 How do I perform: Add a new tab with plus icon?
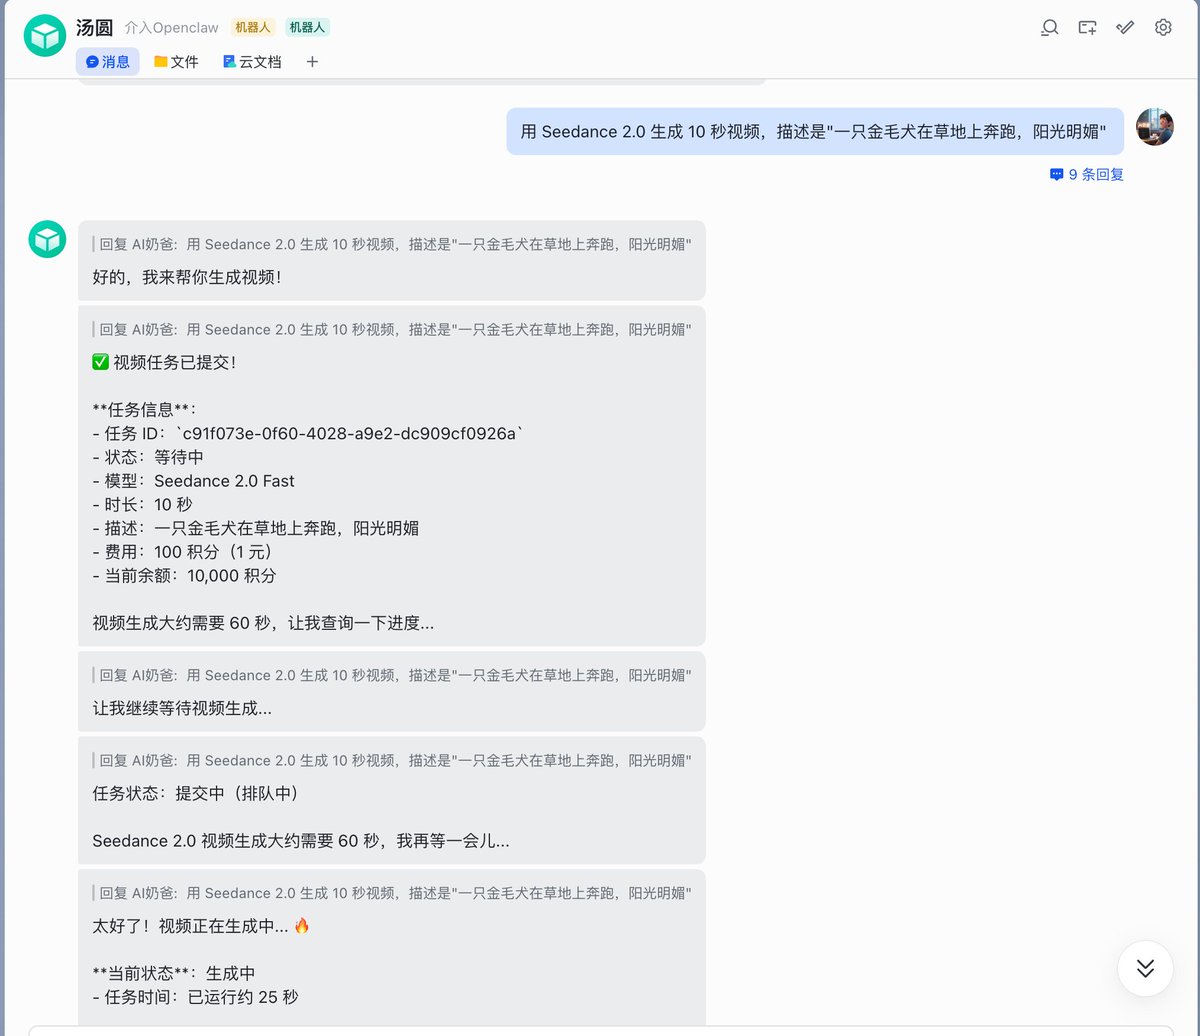coord(312,62)
